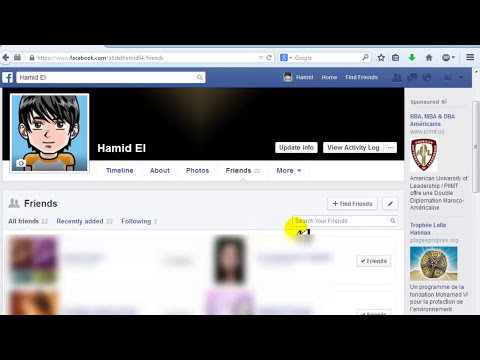The height and width of the screenshot is (360, 480).
Task: Click the Facebook logo icon
Action: 8,77
